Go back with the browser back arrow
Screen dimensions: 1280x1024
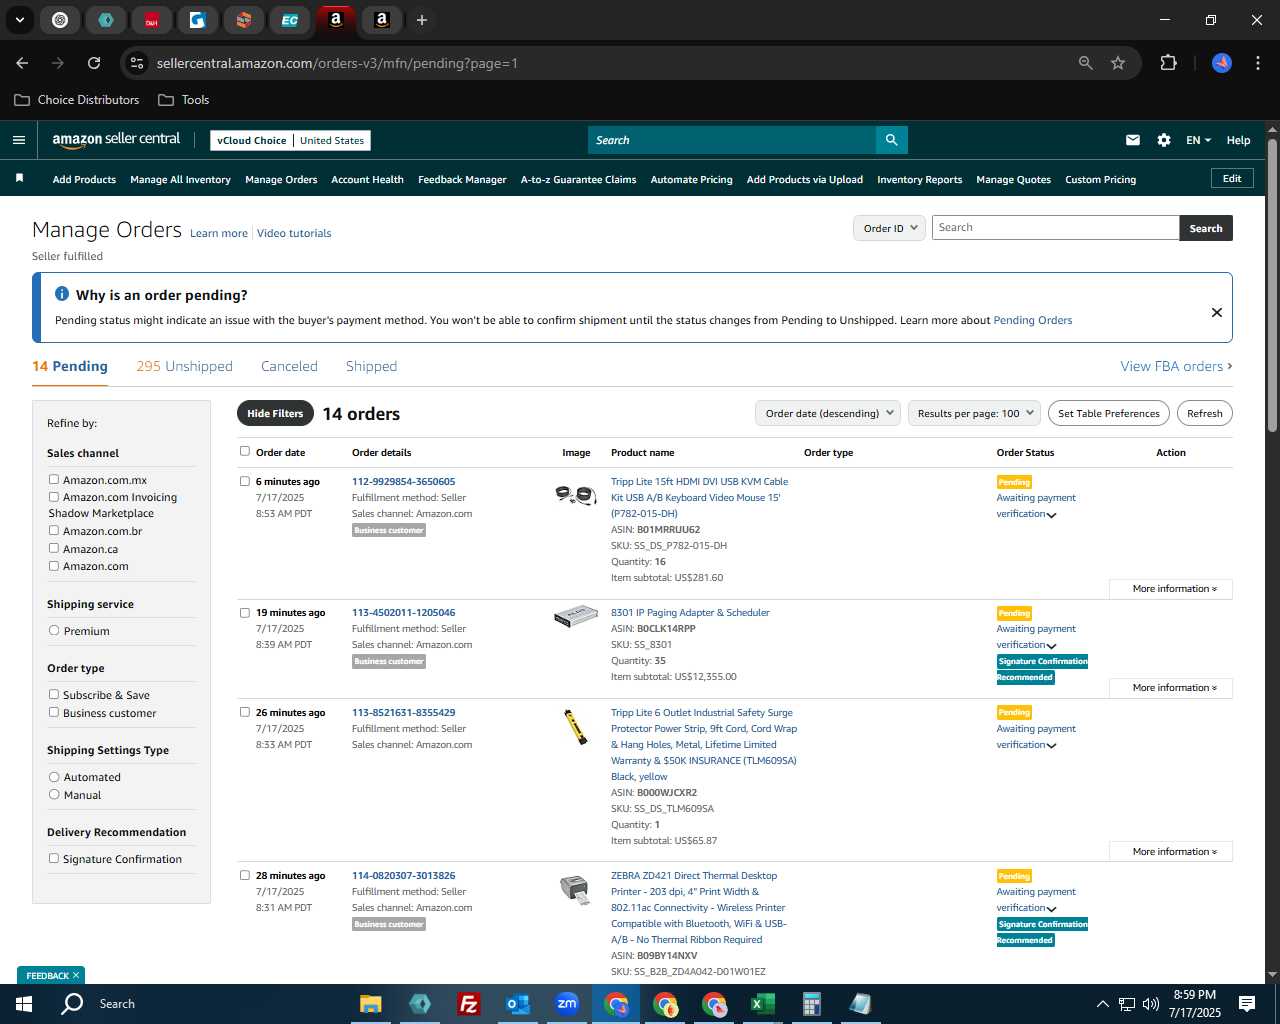pyautogui.click(x=22, y=63)
